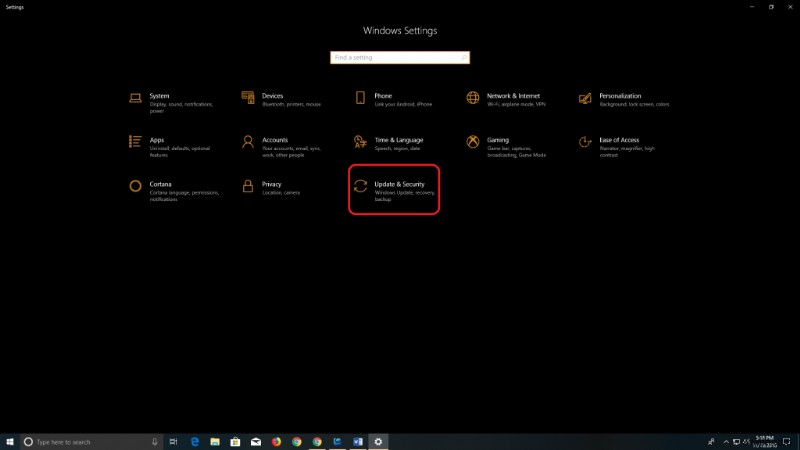800x450 pixels.
Task: Open the Windows Start menu
Action: (10, 442)
